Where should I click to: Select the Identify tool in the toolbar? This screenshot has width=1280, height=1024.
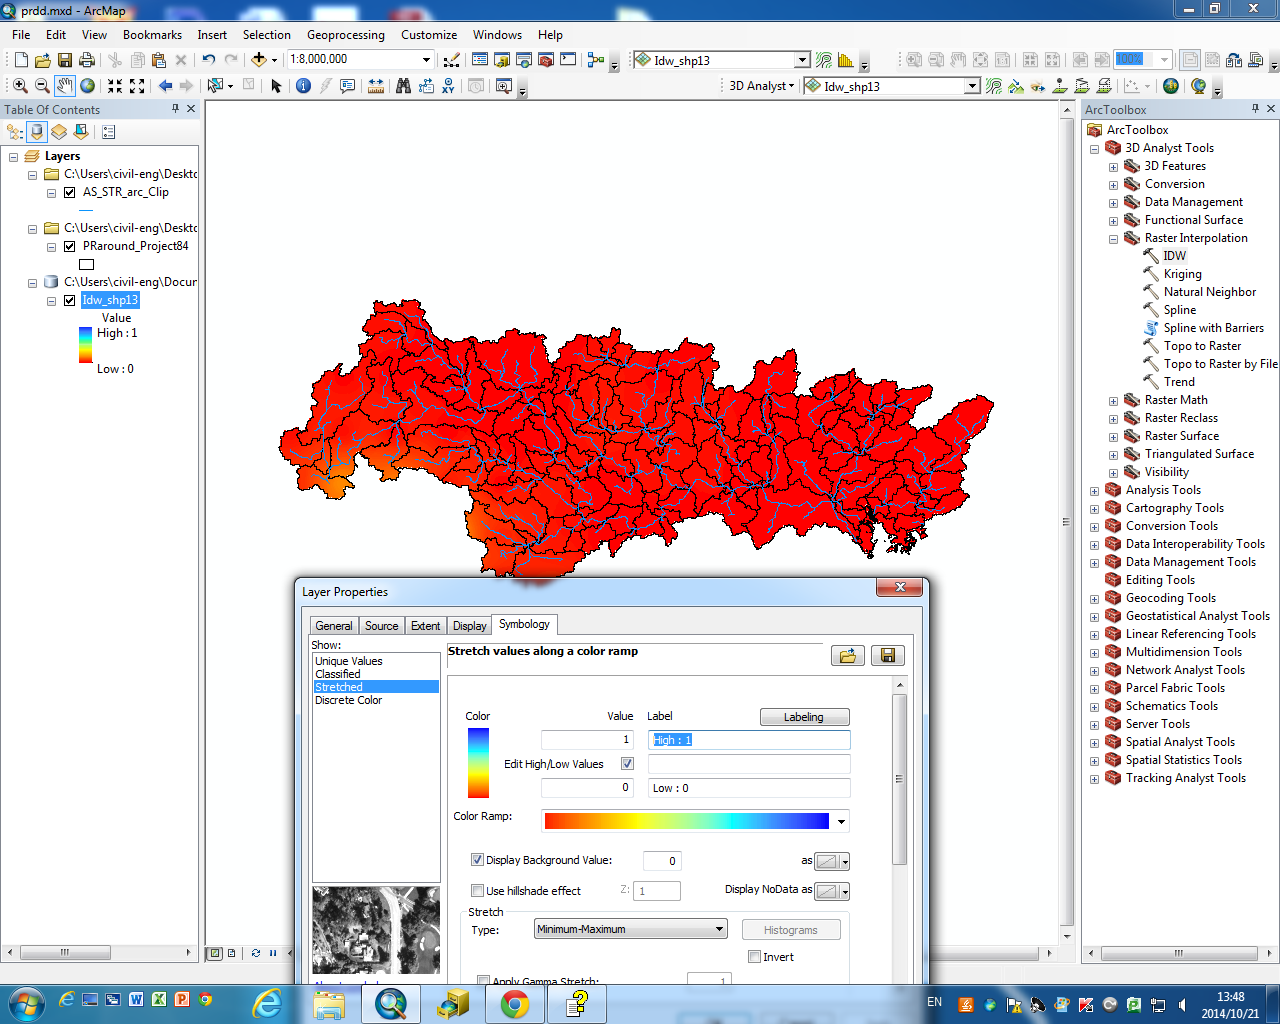click(304, 86)
